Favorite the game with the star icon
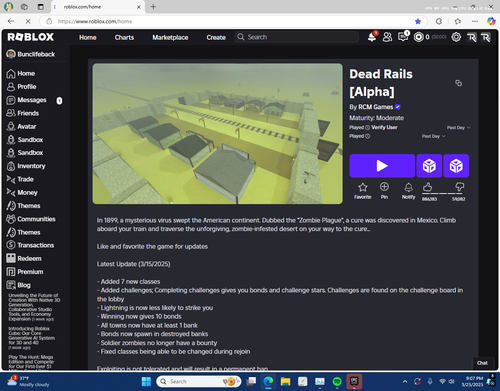This screenshot has width=500, height=391. point(363,191)
